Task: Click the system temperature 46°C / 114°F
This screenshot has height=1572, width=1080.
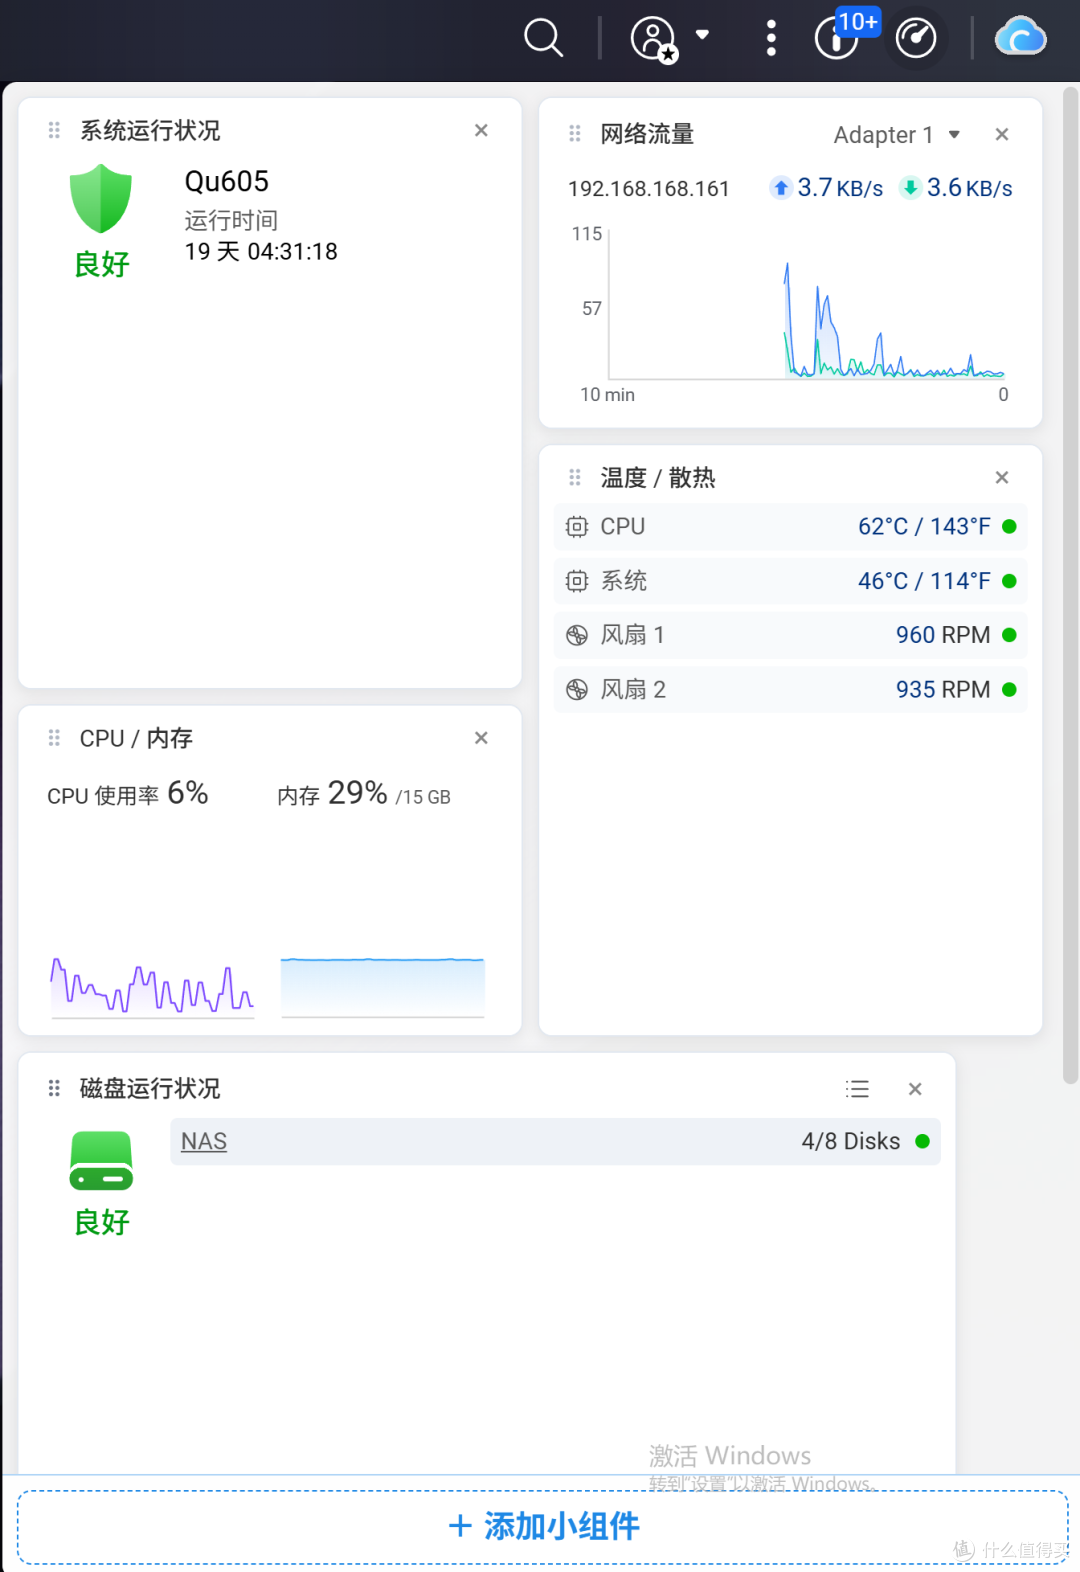Action: [924, 581]
